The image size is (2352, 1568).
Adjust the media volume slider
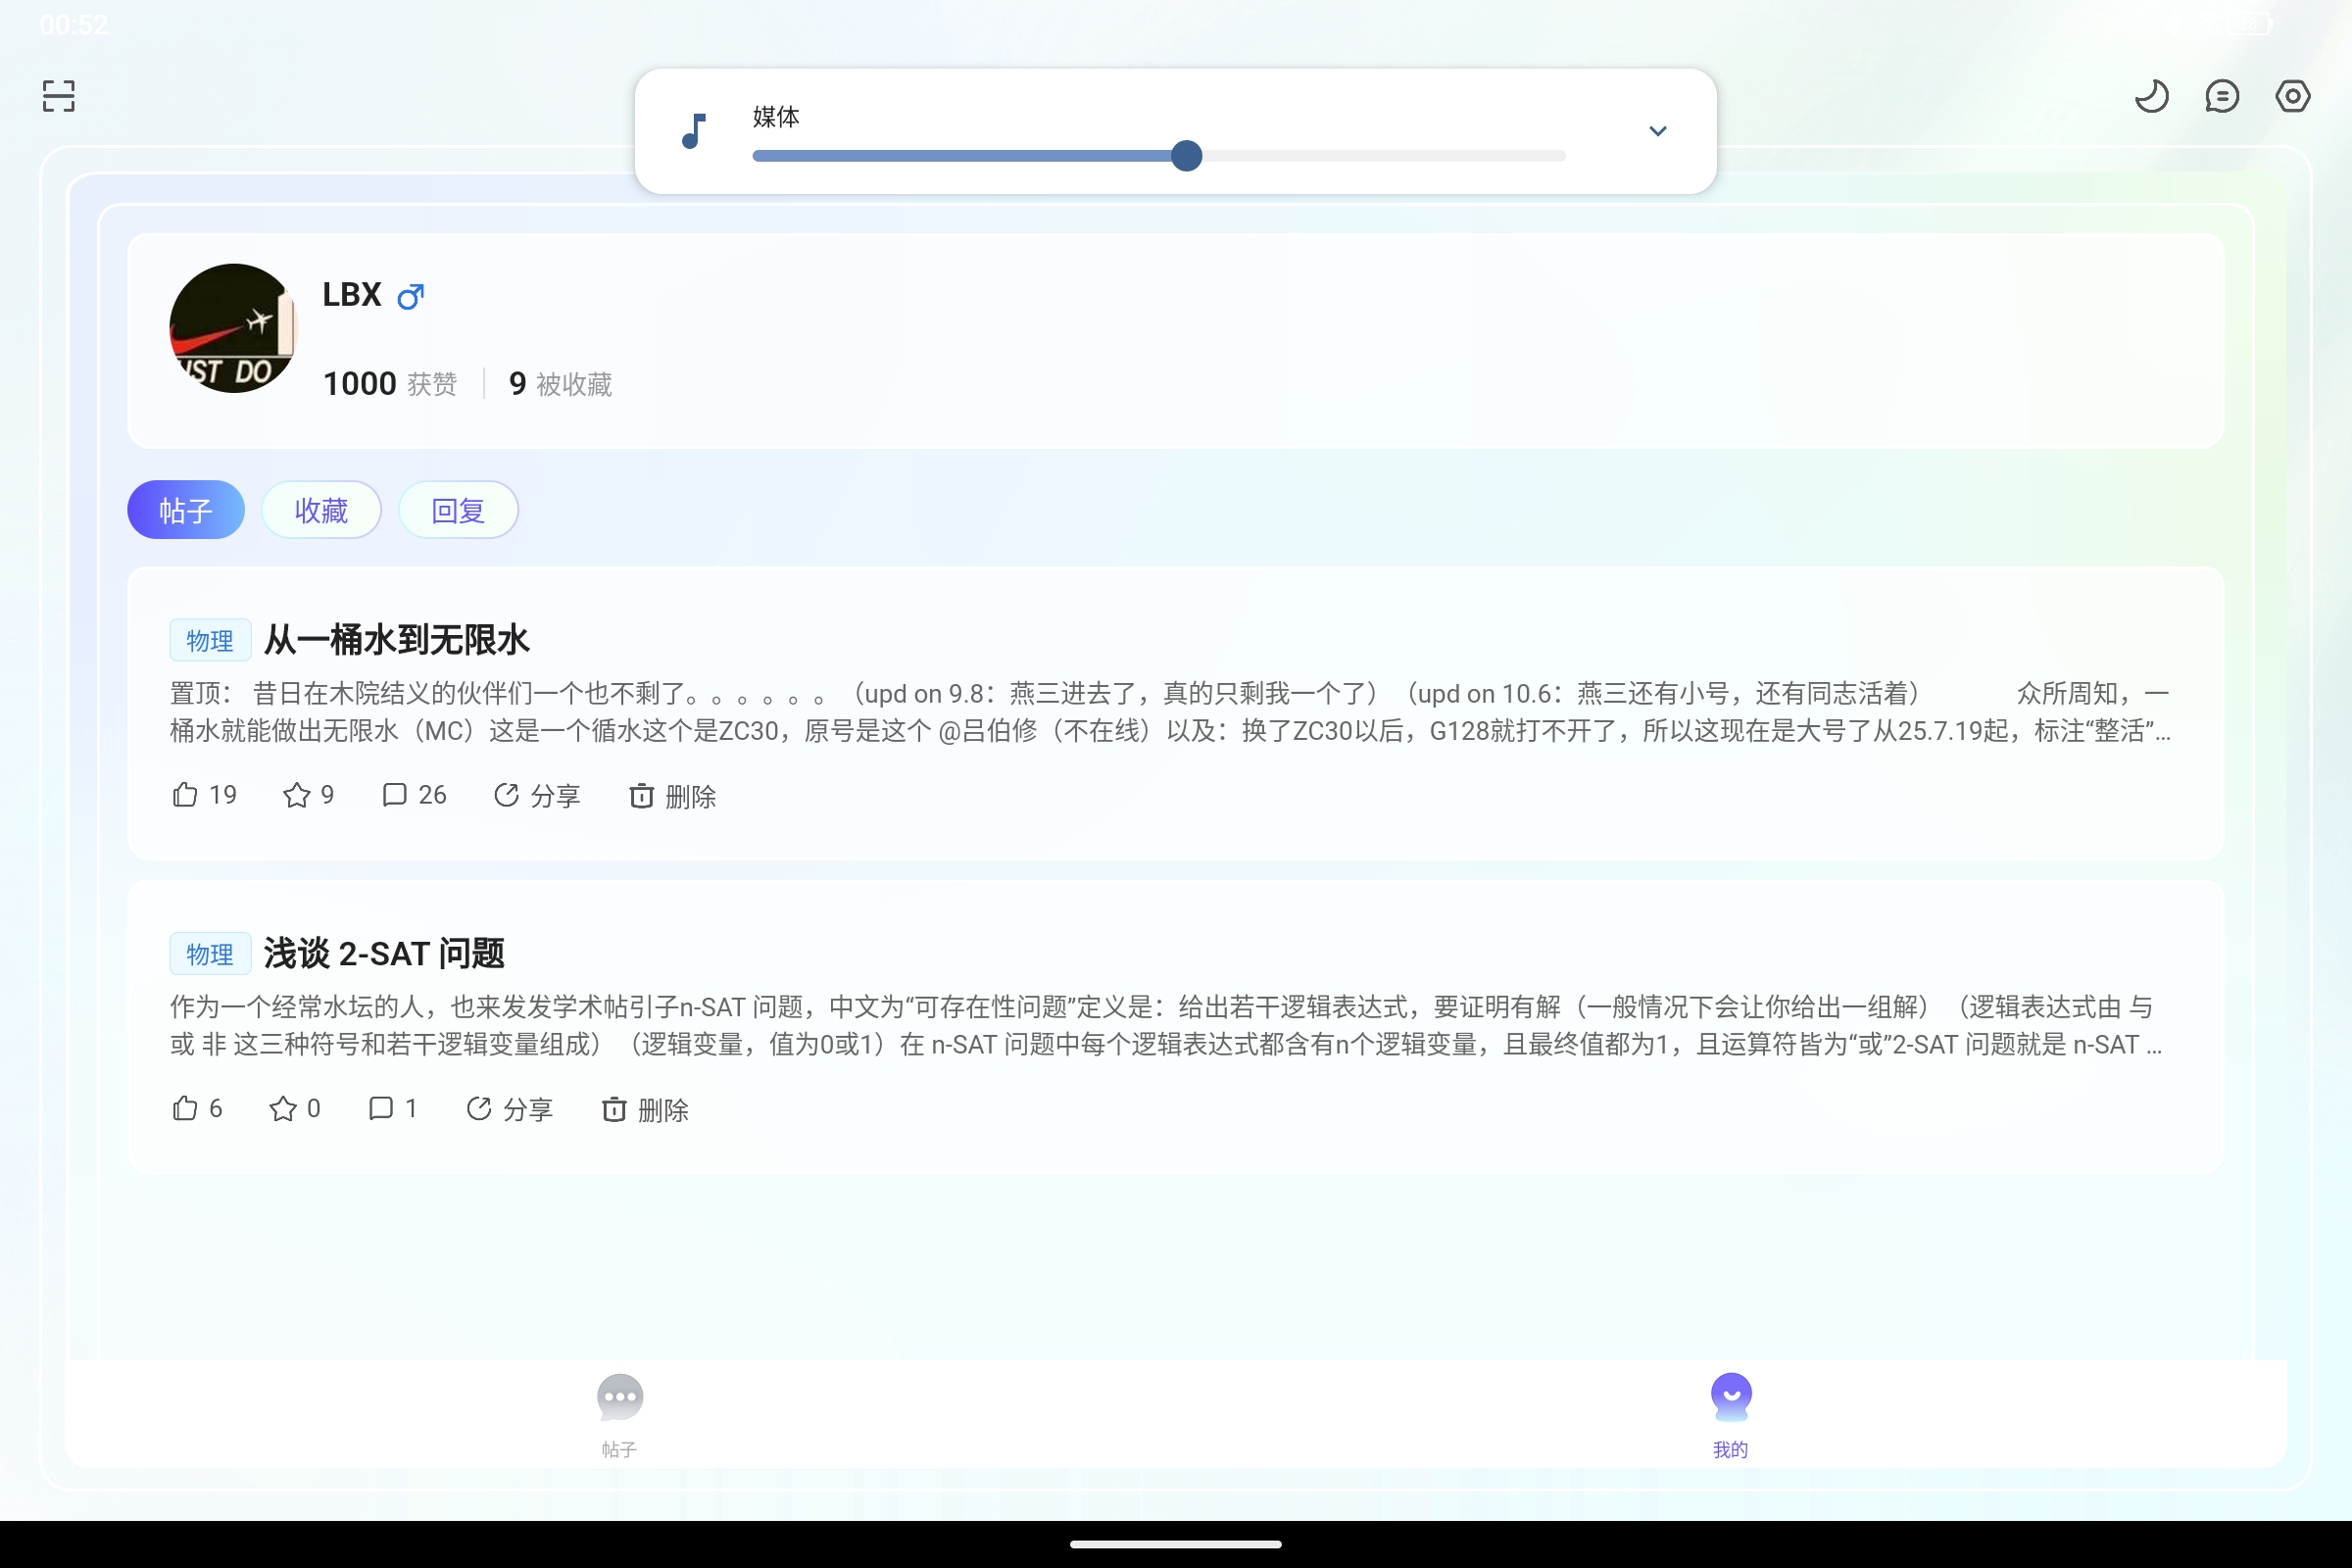1186,156
